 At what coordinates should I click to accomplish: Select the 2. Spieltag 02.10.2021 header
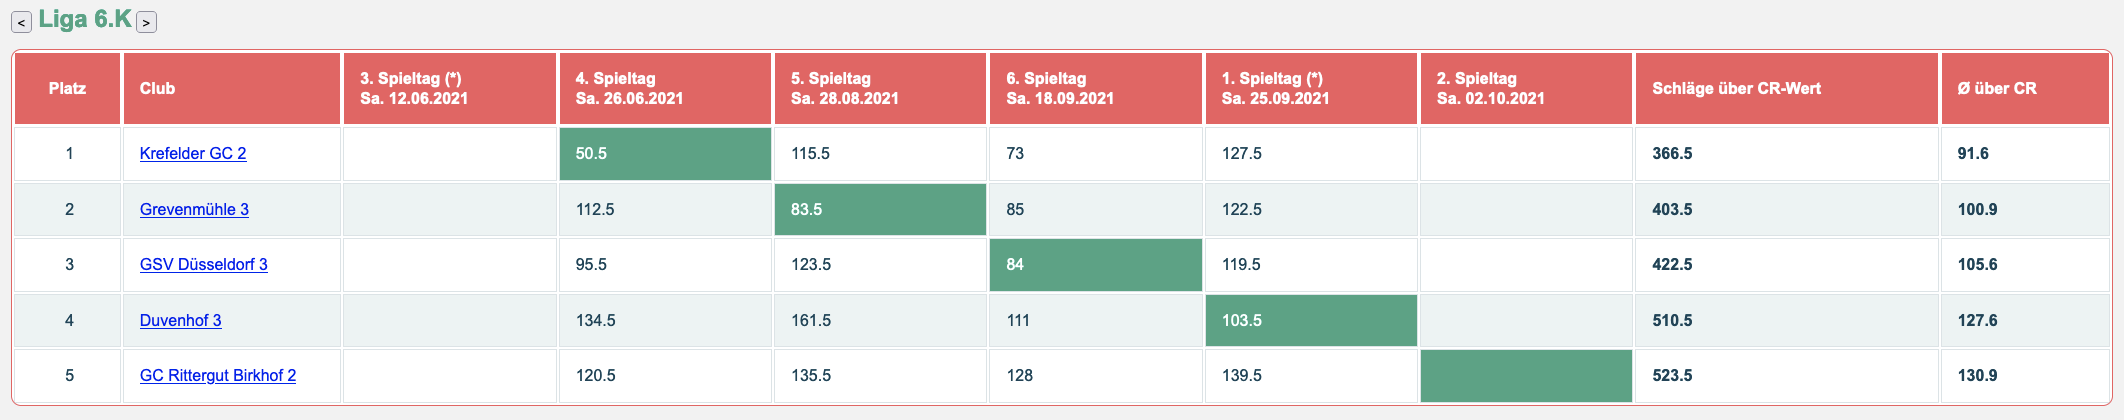click(x=1491, y=88)
